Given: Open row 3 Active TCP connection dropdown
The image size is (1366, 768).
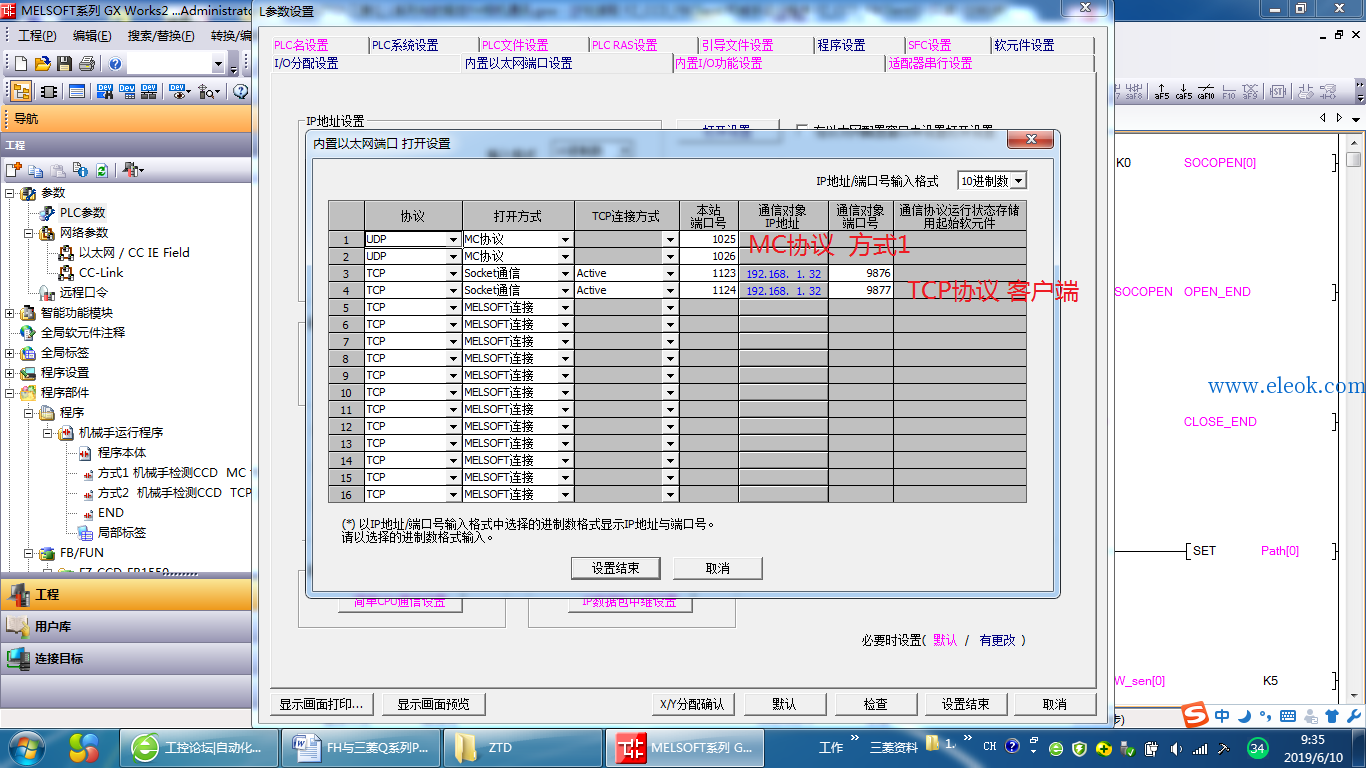Looking at the screenshot, I should click(670, 274).
